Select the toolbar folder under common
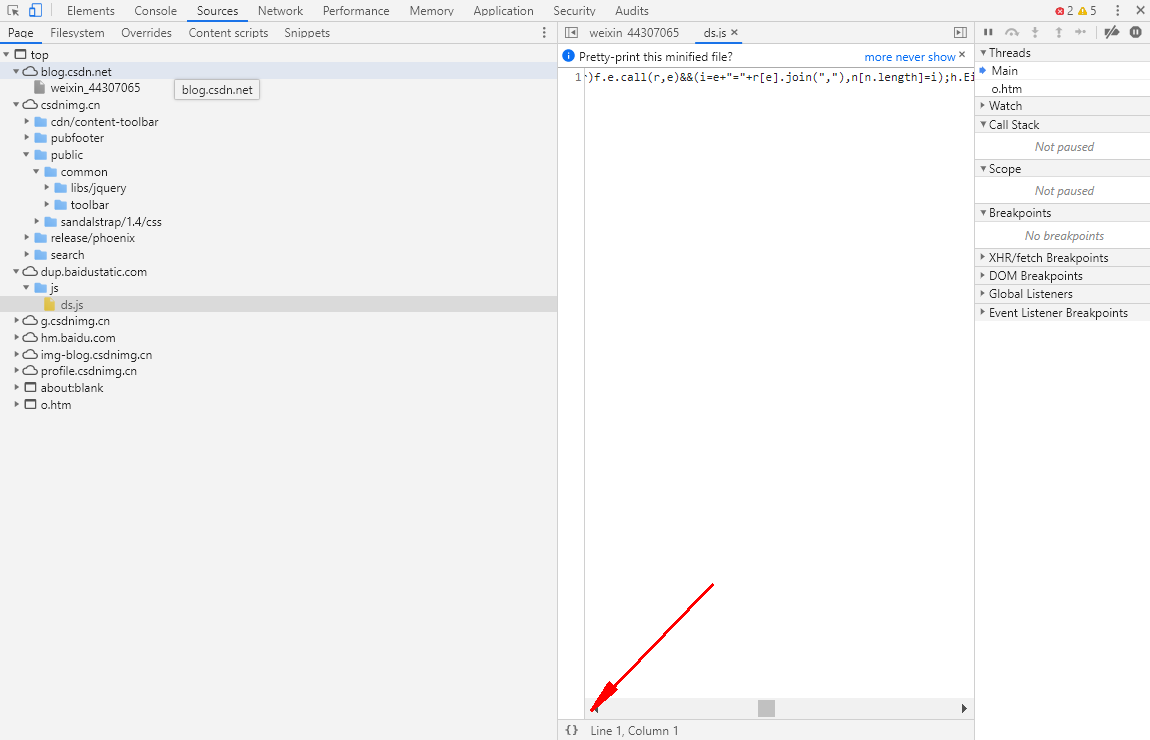 tap(89, 205)
